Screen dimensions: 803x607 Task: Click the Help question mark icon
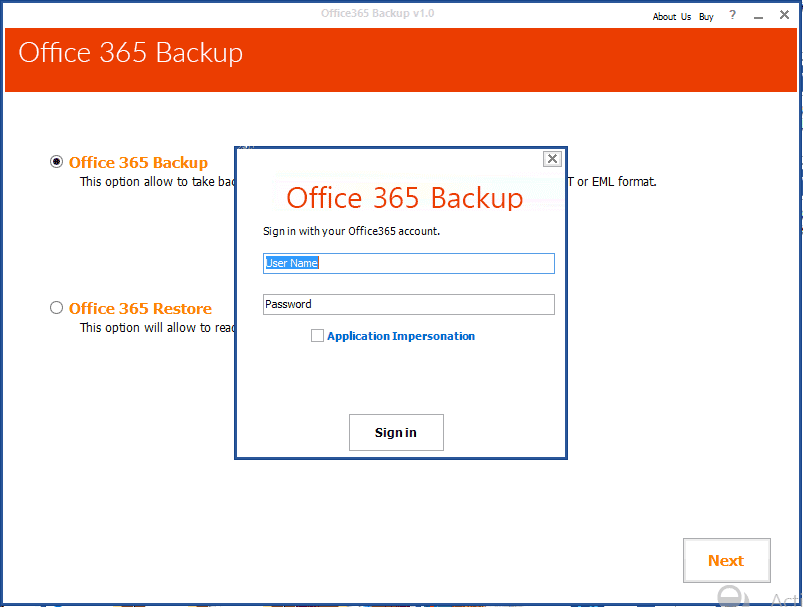click(x=732, y=15)
